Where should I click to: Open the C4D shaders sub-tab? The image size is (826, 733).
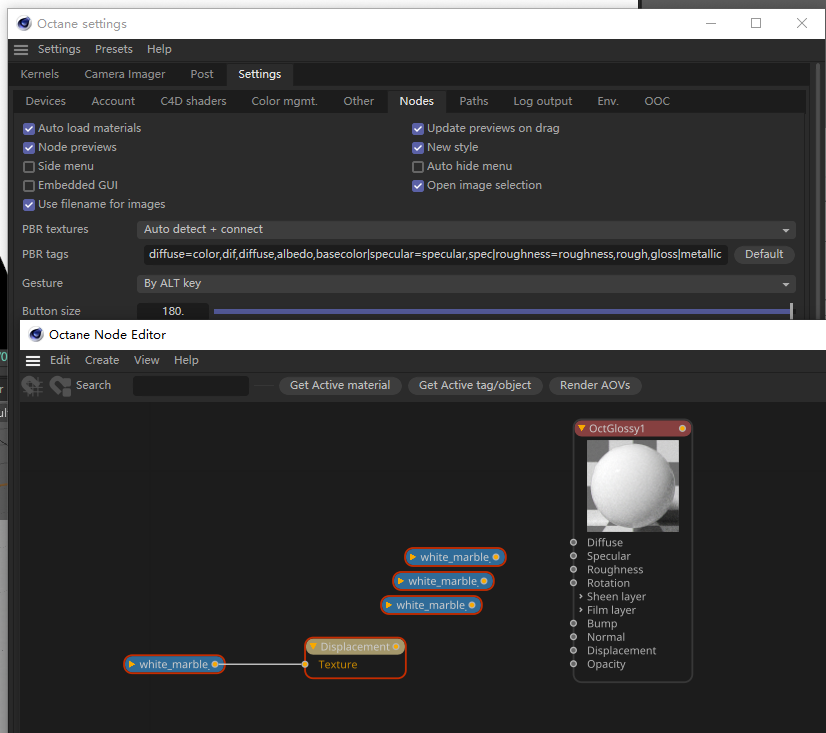[x=193, y=101]
